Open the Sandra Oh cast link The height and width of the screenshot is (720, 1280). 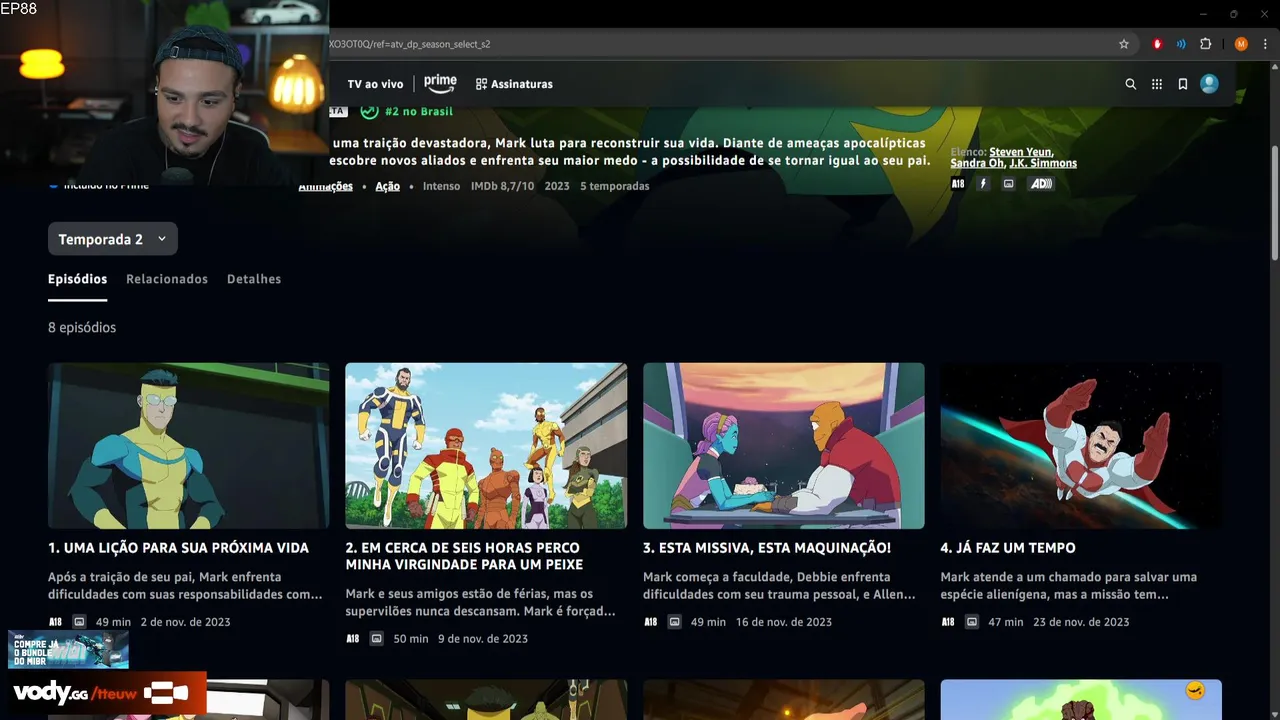click(x=976, y=163)
